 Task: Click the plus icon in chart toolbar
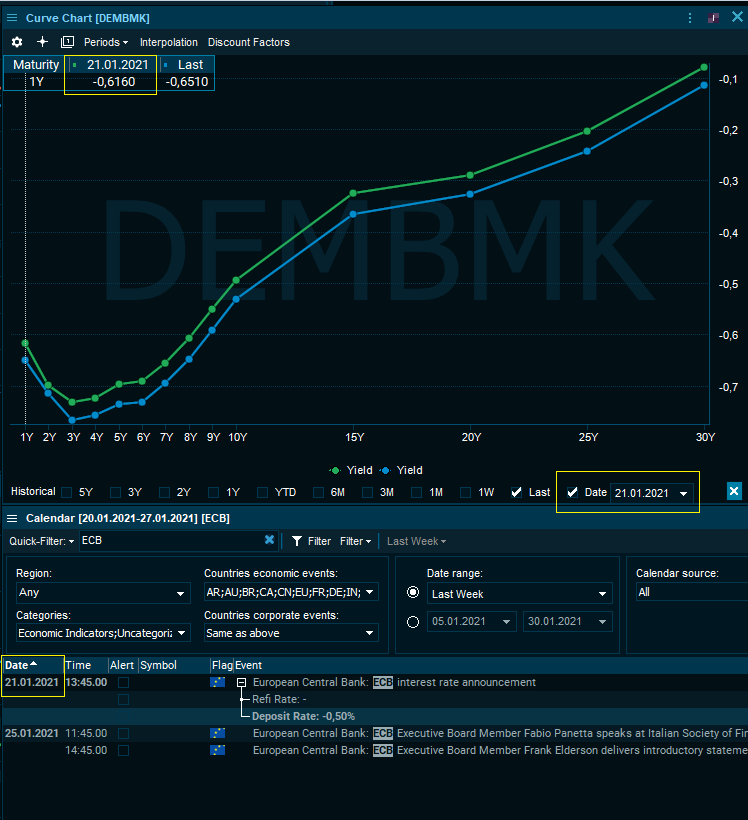[42, 42]
